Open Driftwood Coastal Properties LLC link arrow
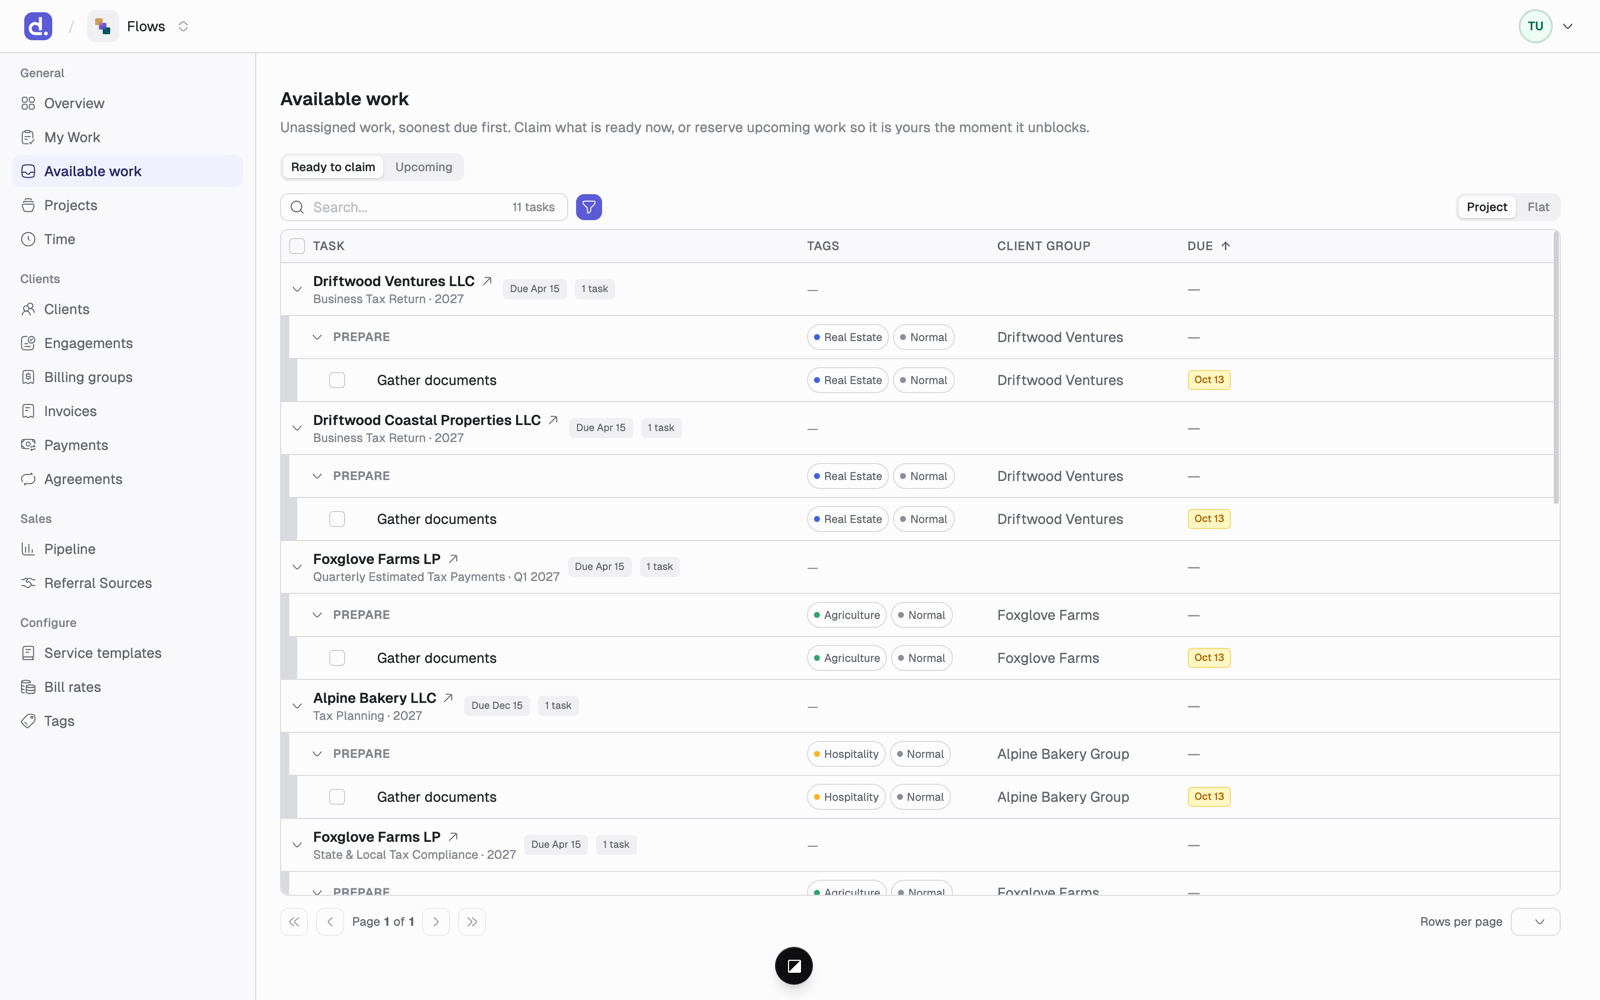1600x1000 pixels. 553,420
